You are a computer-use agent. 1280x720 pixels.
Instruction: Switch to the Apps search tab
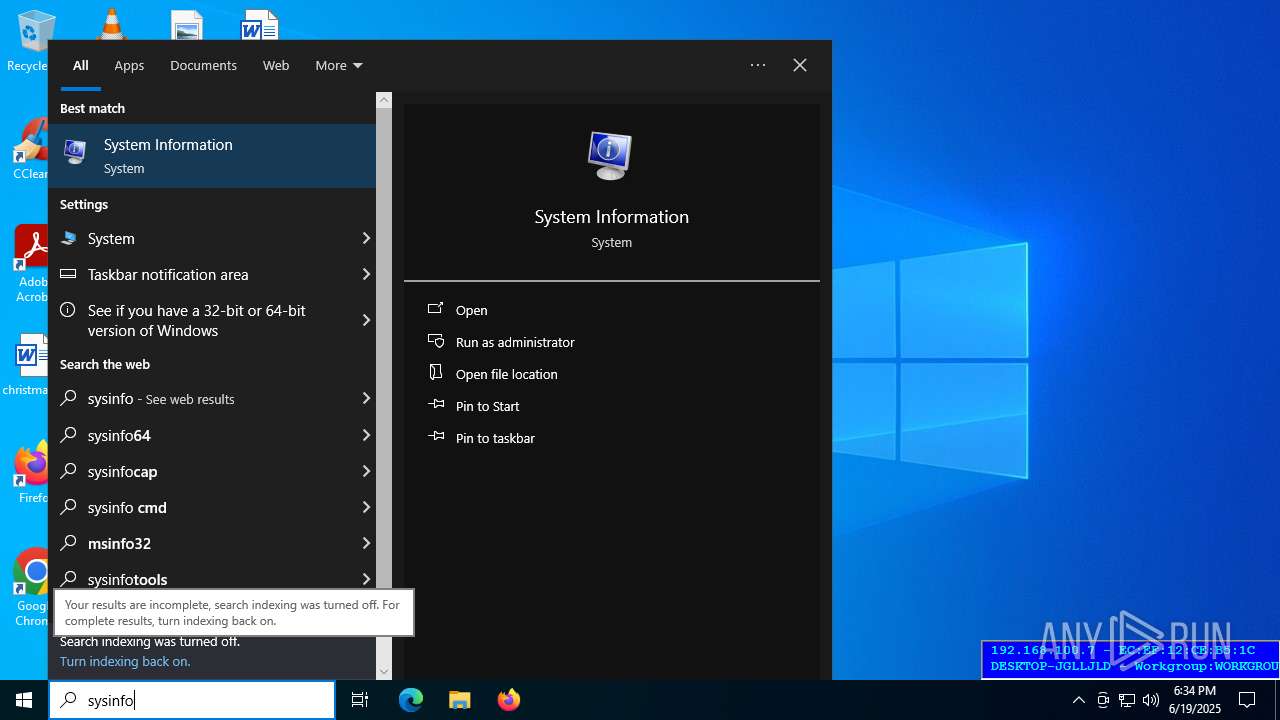[x=129, y=65]
